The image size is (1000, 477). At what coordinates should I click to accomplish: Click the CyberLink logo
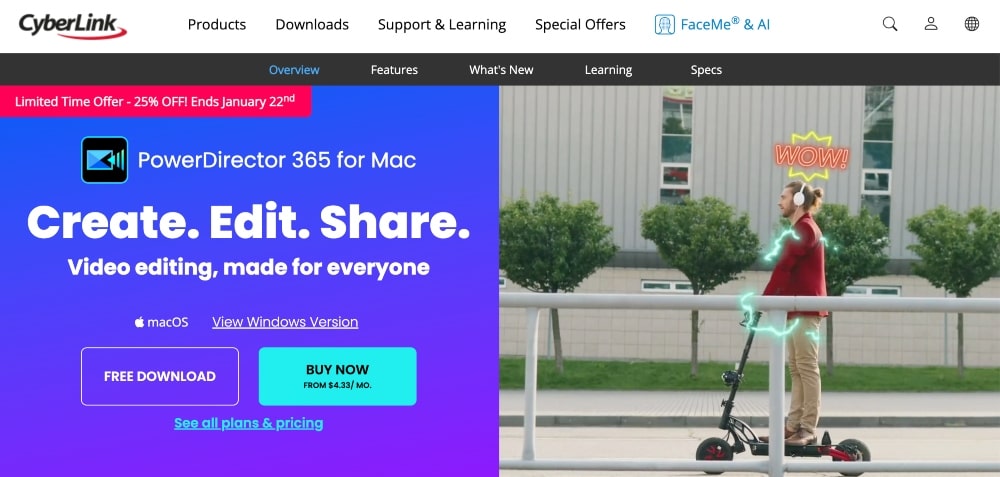pyautogui.click(x=72, y=26)
